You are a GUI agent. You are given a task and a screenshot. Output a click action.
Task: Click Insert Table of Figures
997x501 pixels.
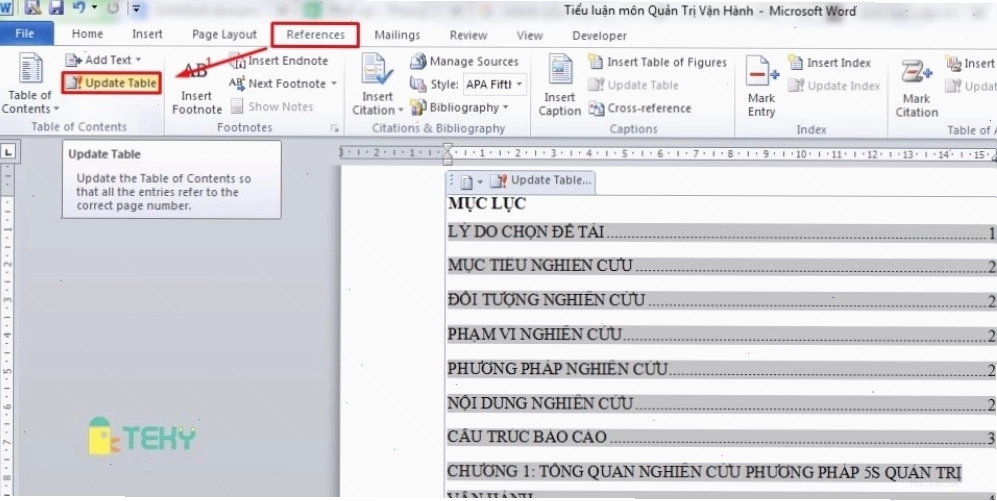(657, 62)
